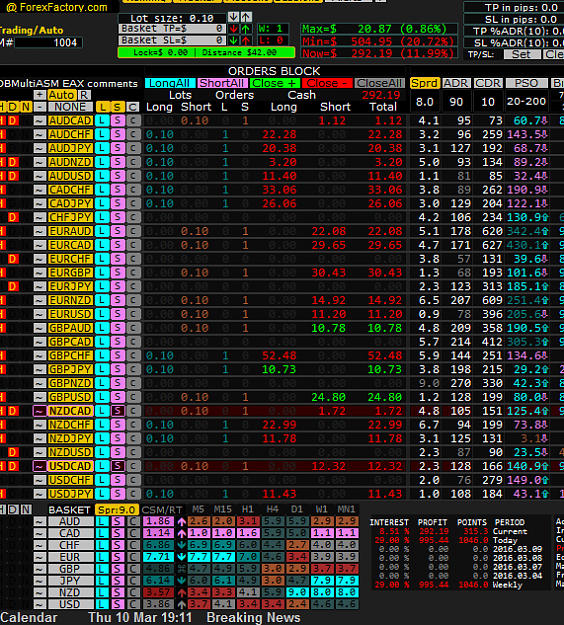Click the S (short) icon for EURGBP
Image resolution: width=564 pixels, height=625 pixels.
tap(118, 273)
